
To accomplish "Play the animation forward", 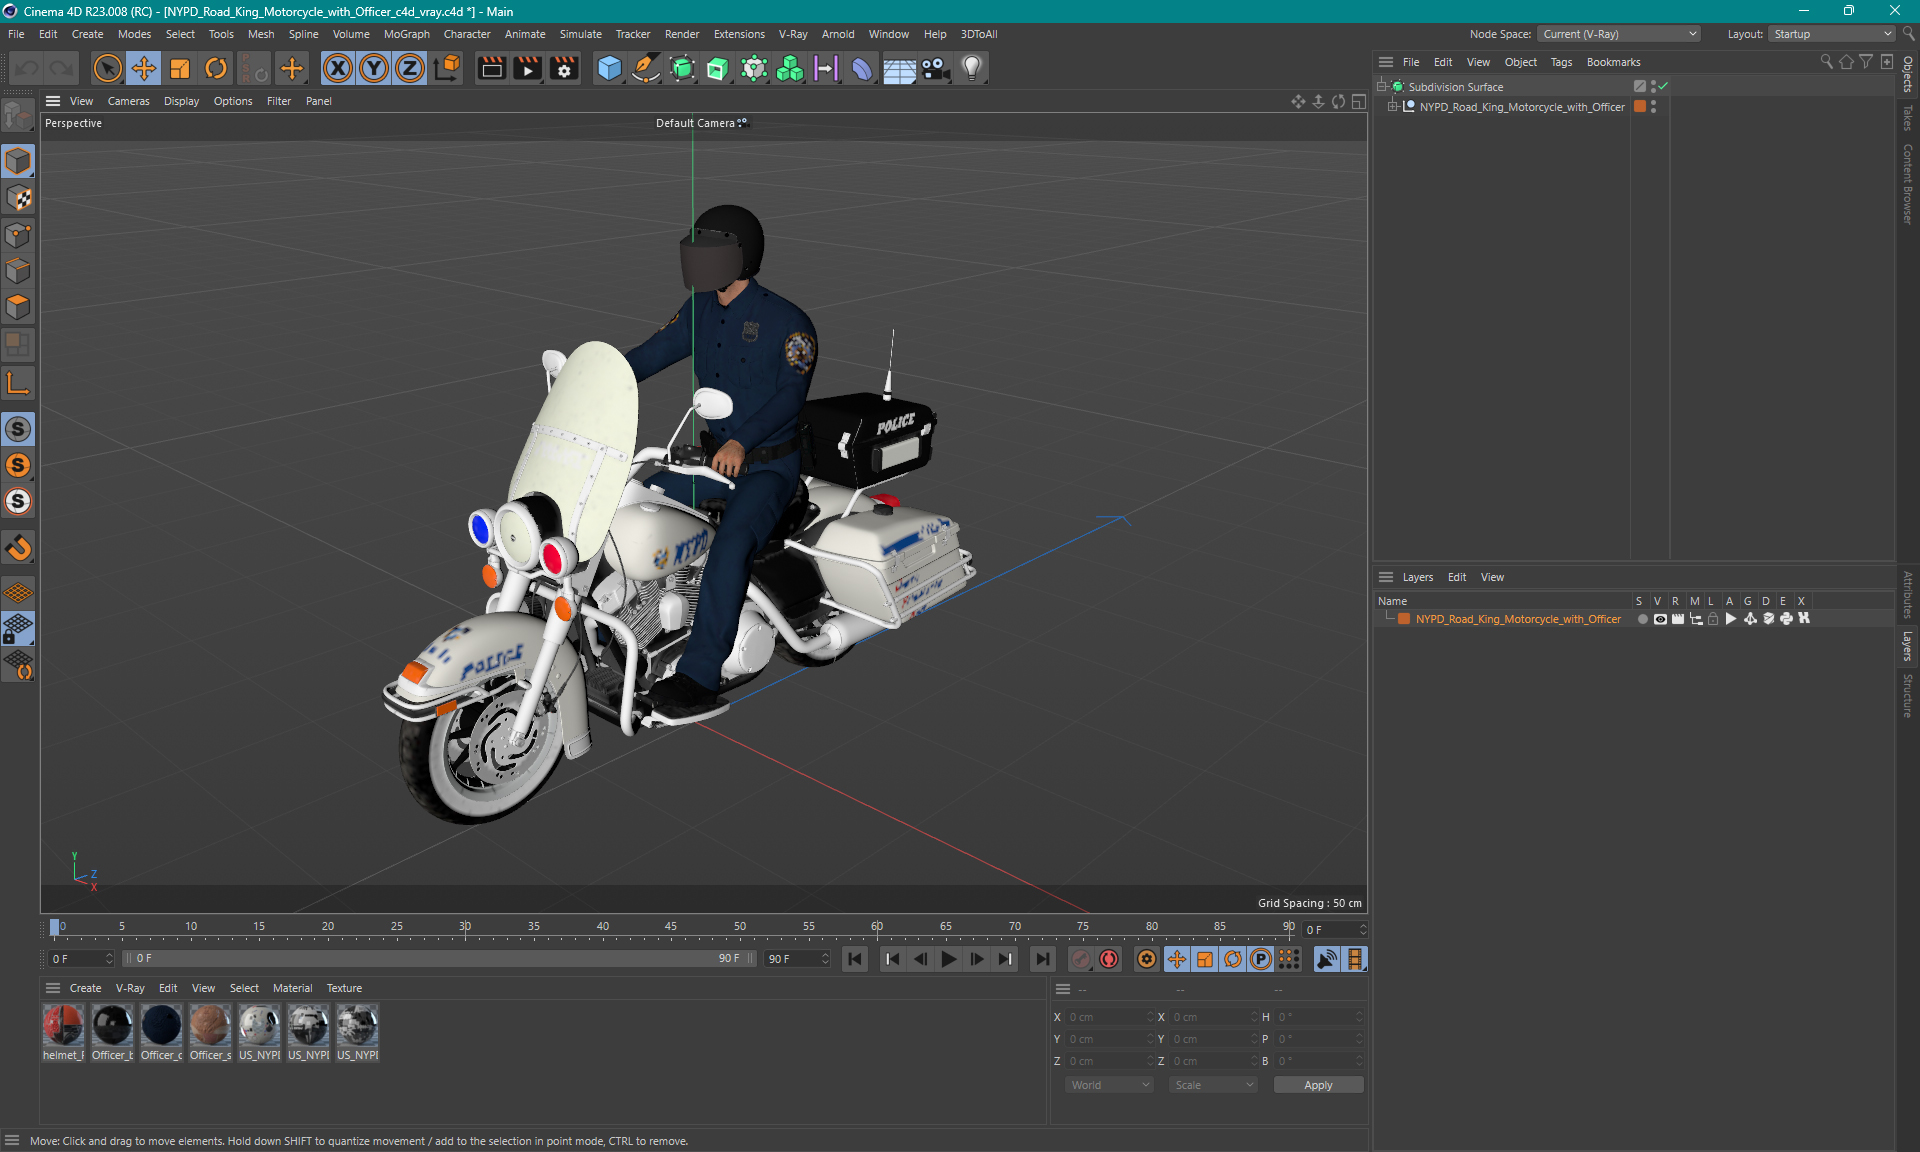I will pyautogui.click(x=948, y=959).
